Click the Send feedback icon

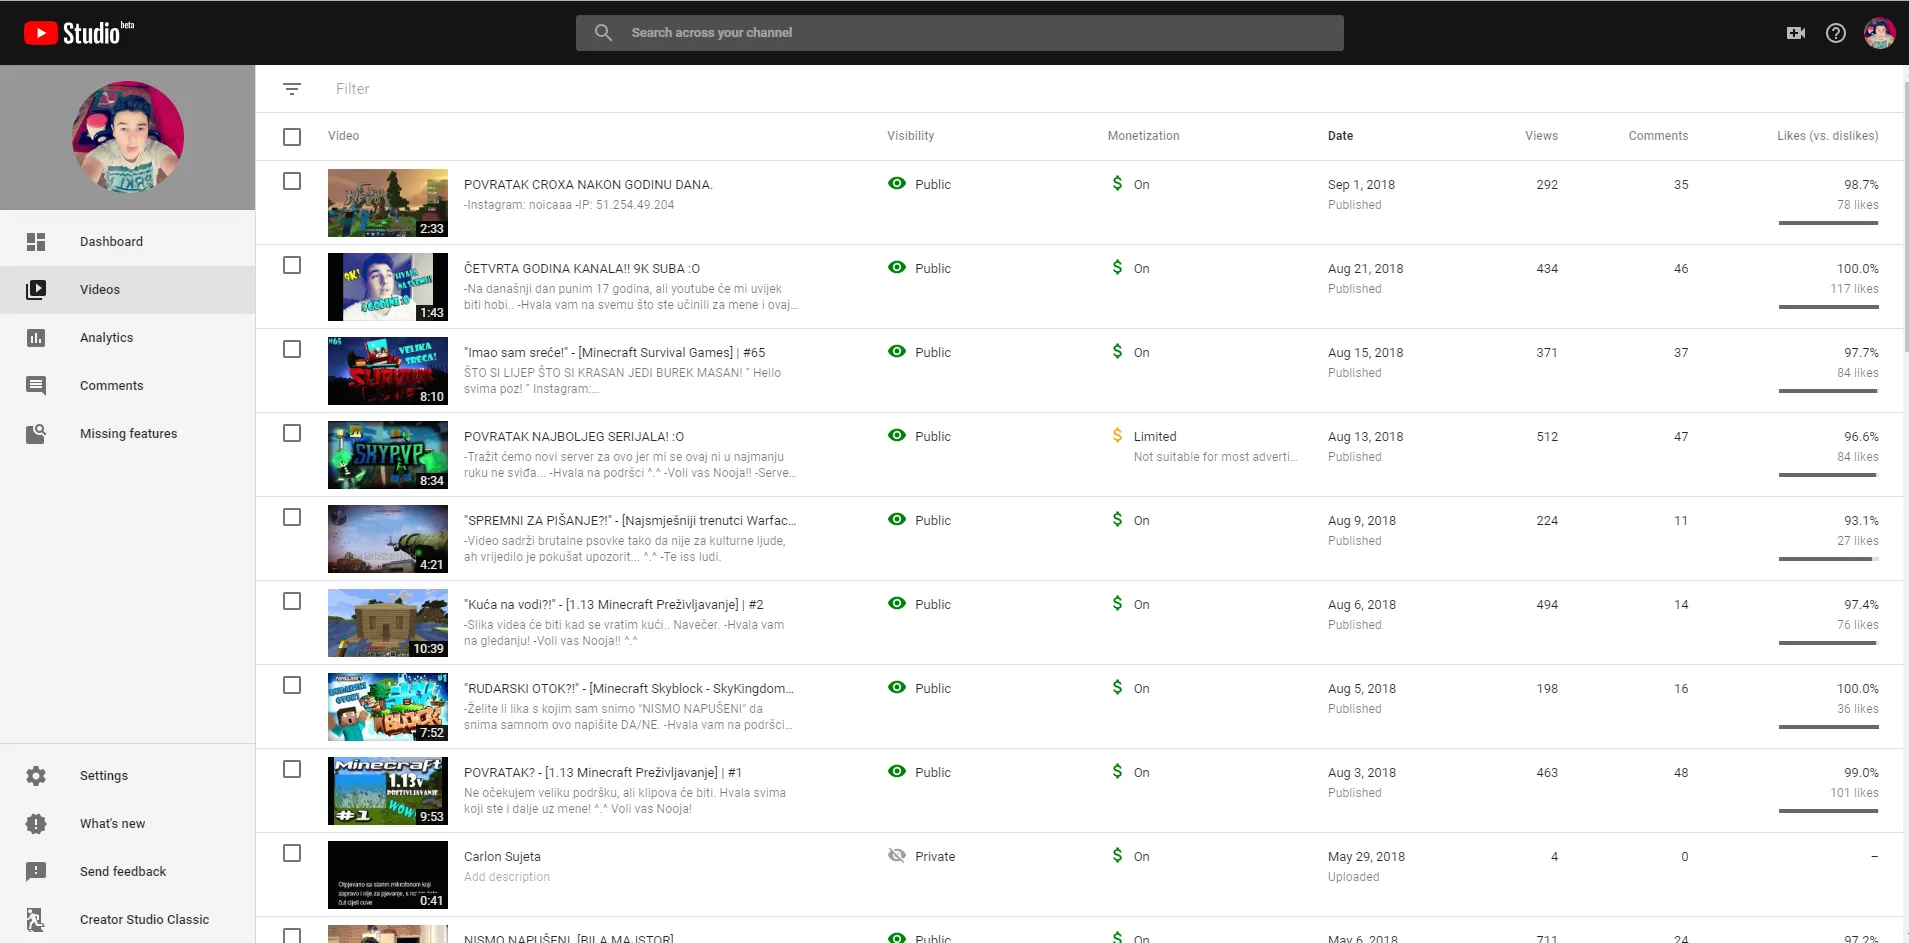coord(36,872)
